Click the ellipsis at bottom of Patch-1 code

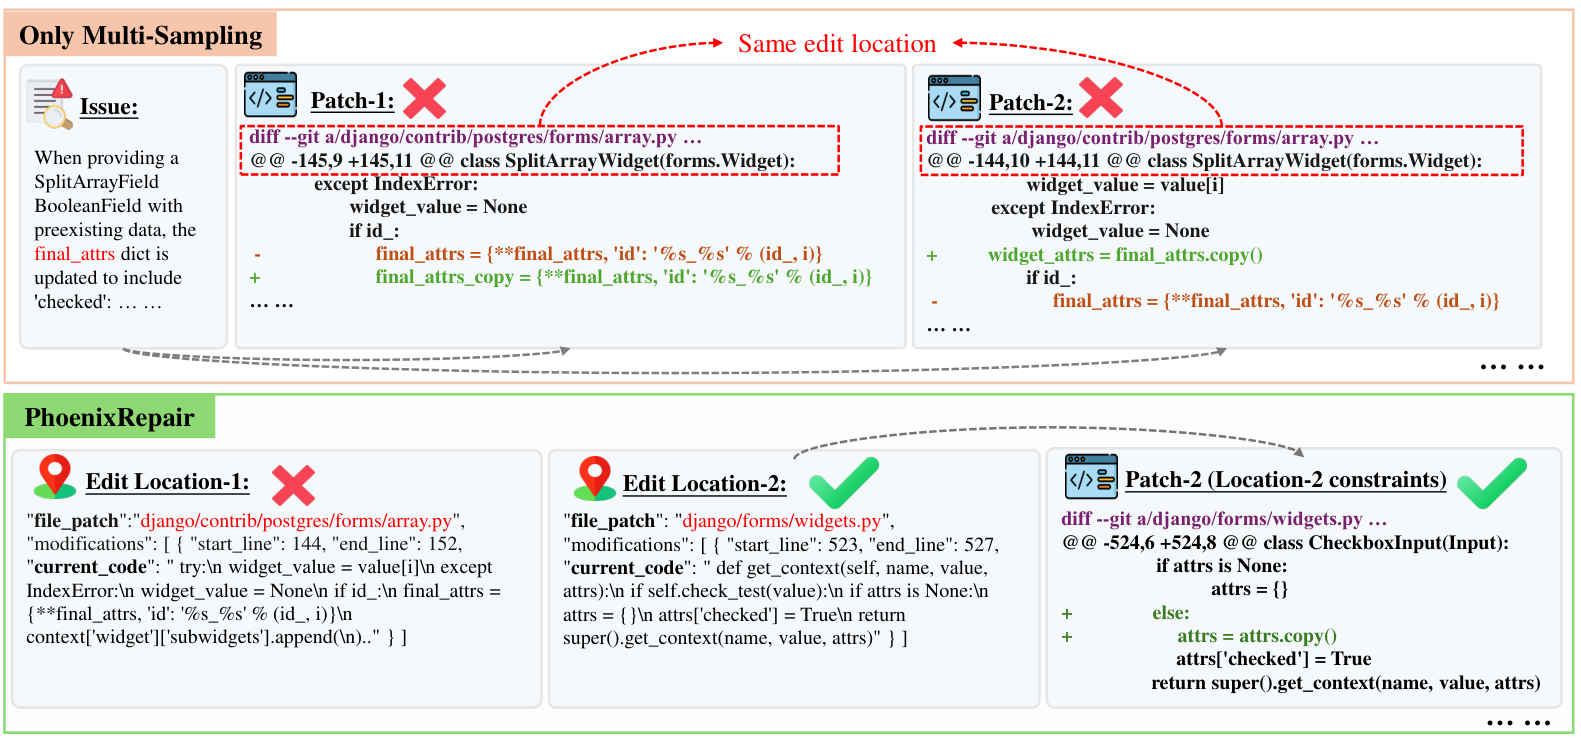point(271,304)
